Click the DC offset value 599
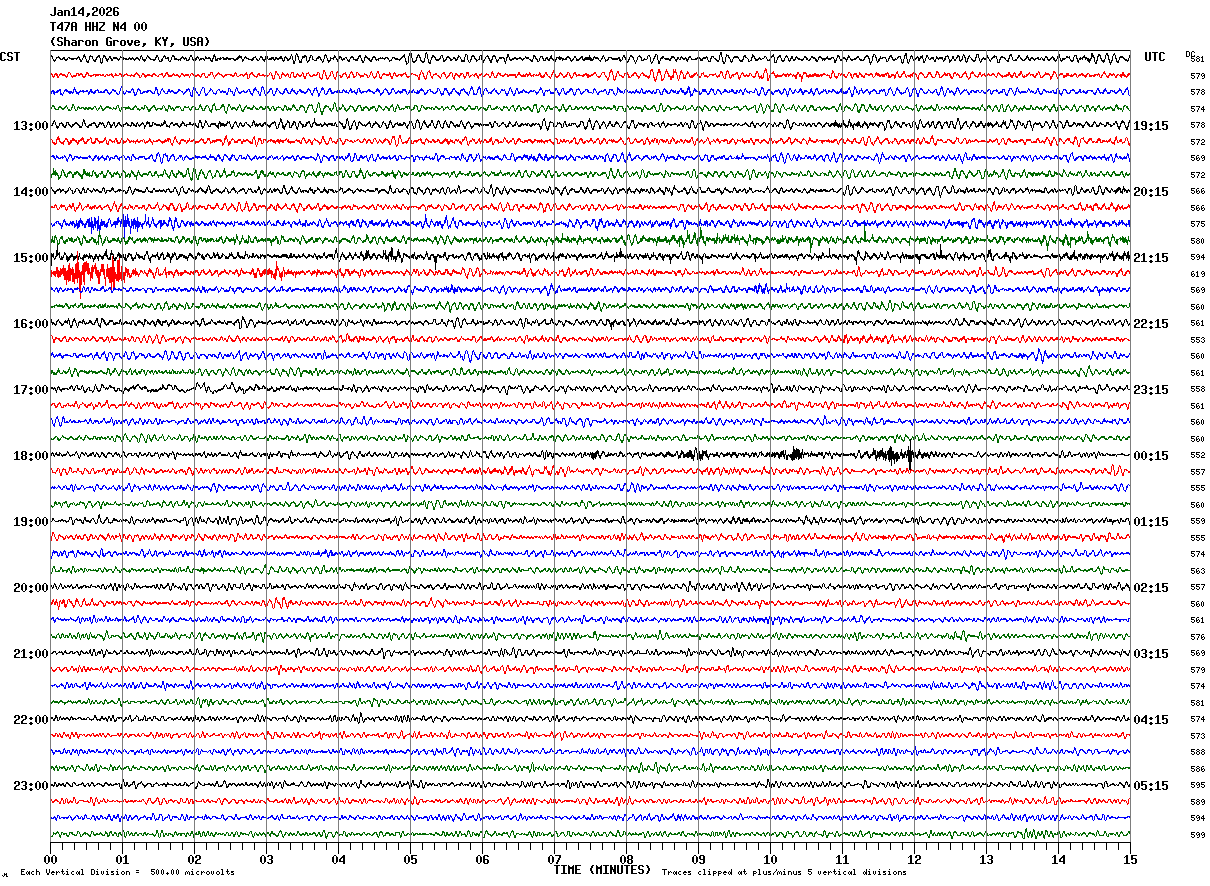The image size is (1210, 886). pyautogui.click(x=1197, y=835)
